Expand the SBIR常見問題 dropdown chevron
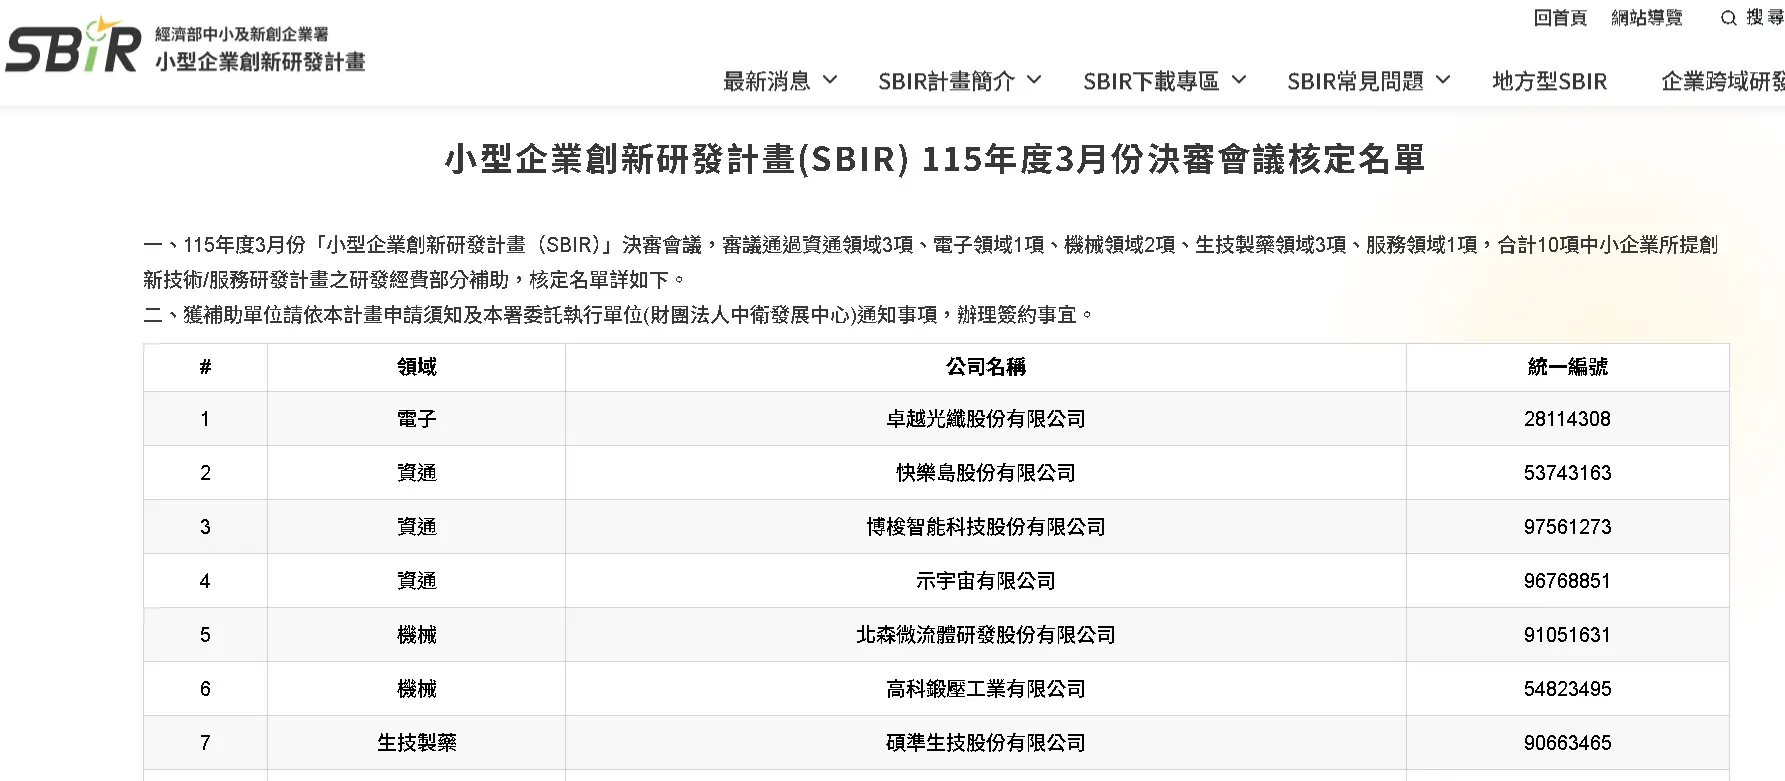The height and width of the screenshot is (781, 1785). (1443, 80)
